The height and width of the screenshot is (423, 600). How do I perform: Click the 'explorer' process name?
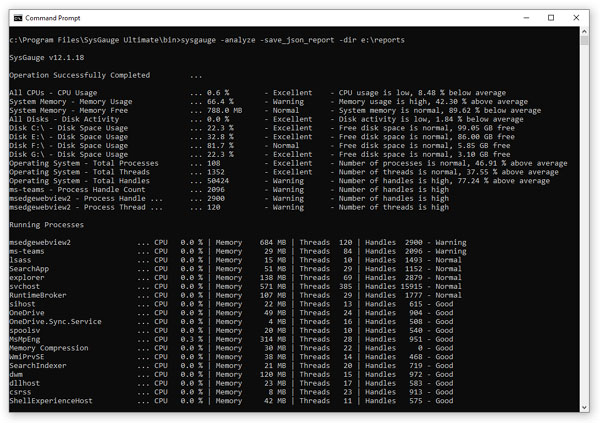27,278
